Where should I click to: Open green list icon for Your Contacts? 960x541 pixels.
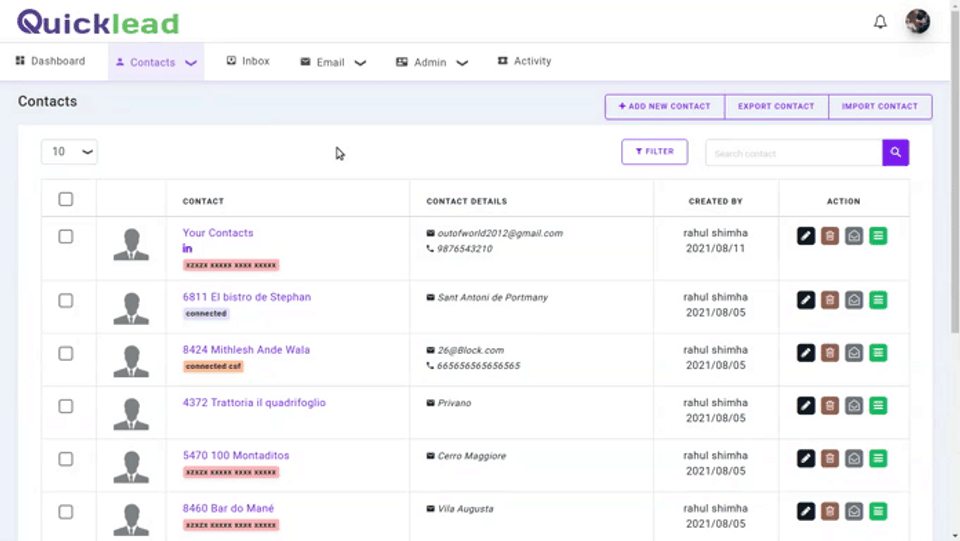coord(878,236)
